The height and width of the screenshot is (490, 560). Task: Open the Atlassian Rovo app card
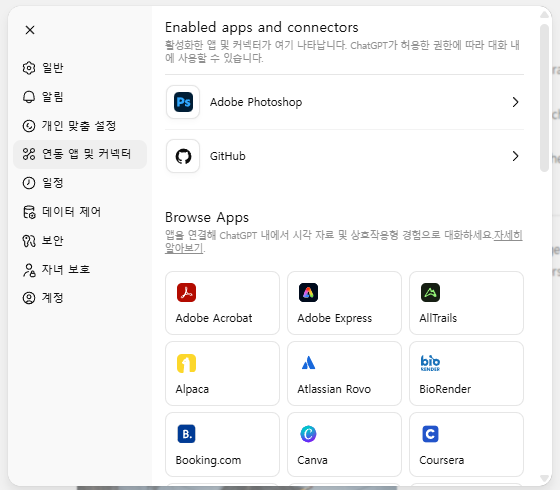coord(344,374)
